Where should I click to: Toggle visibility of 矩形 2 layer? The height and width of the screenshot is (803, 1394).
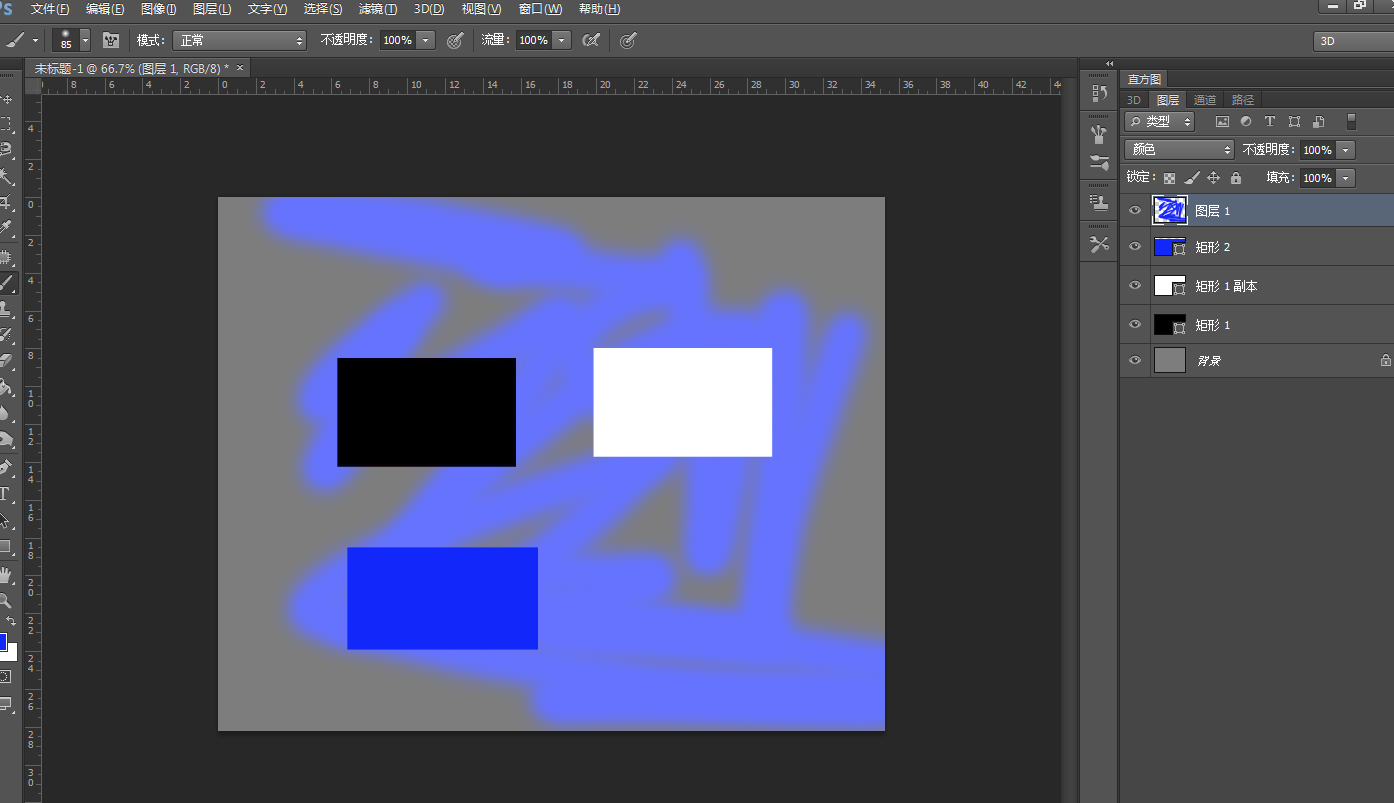[1134, 246]
